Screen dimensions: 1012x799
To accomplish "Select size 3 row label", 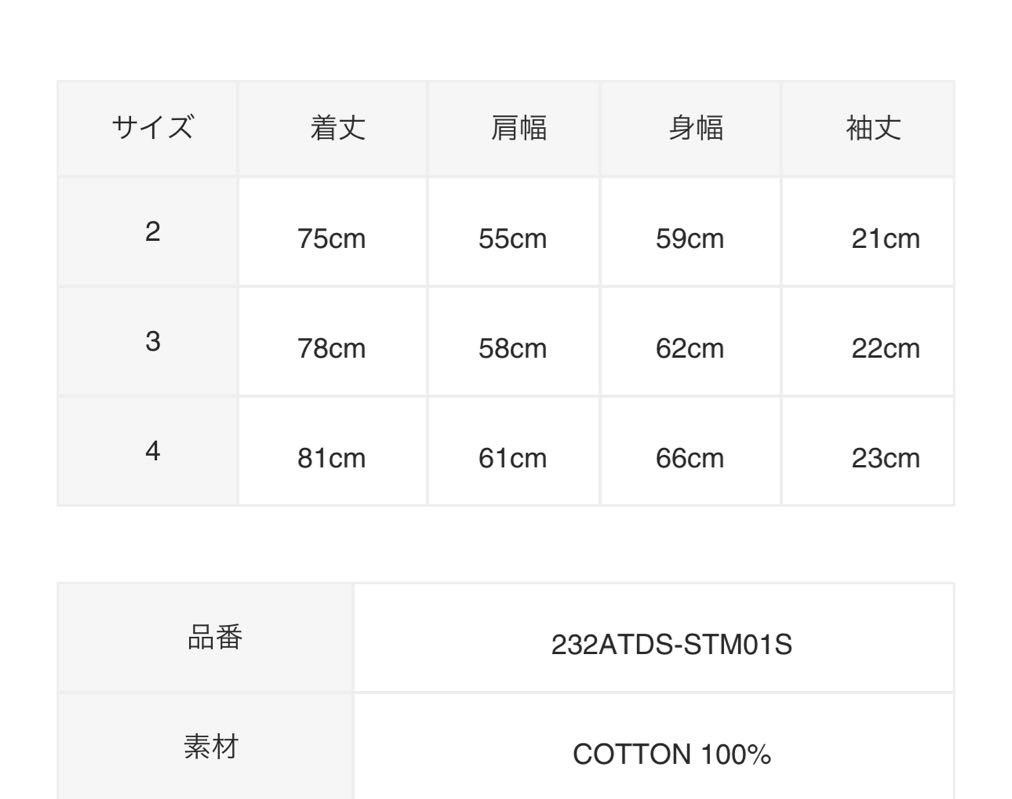I will [148, 341].
